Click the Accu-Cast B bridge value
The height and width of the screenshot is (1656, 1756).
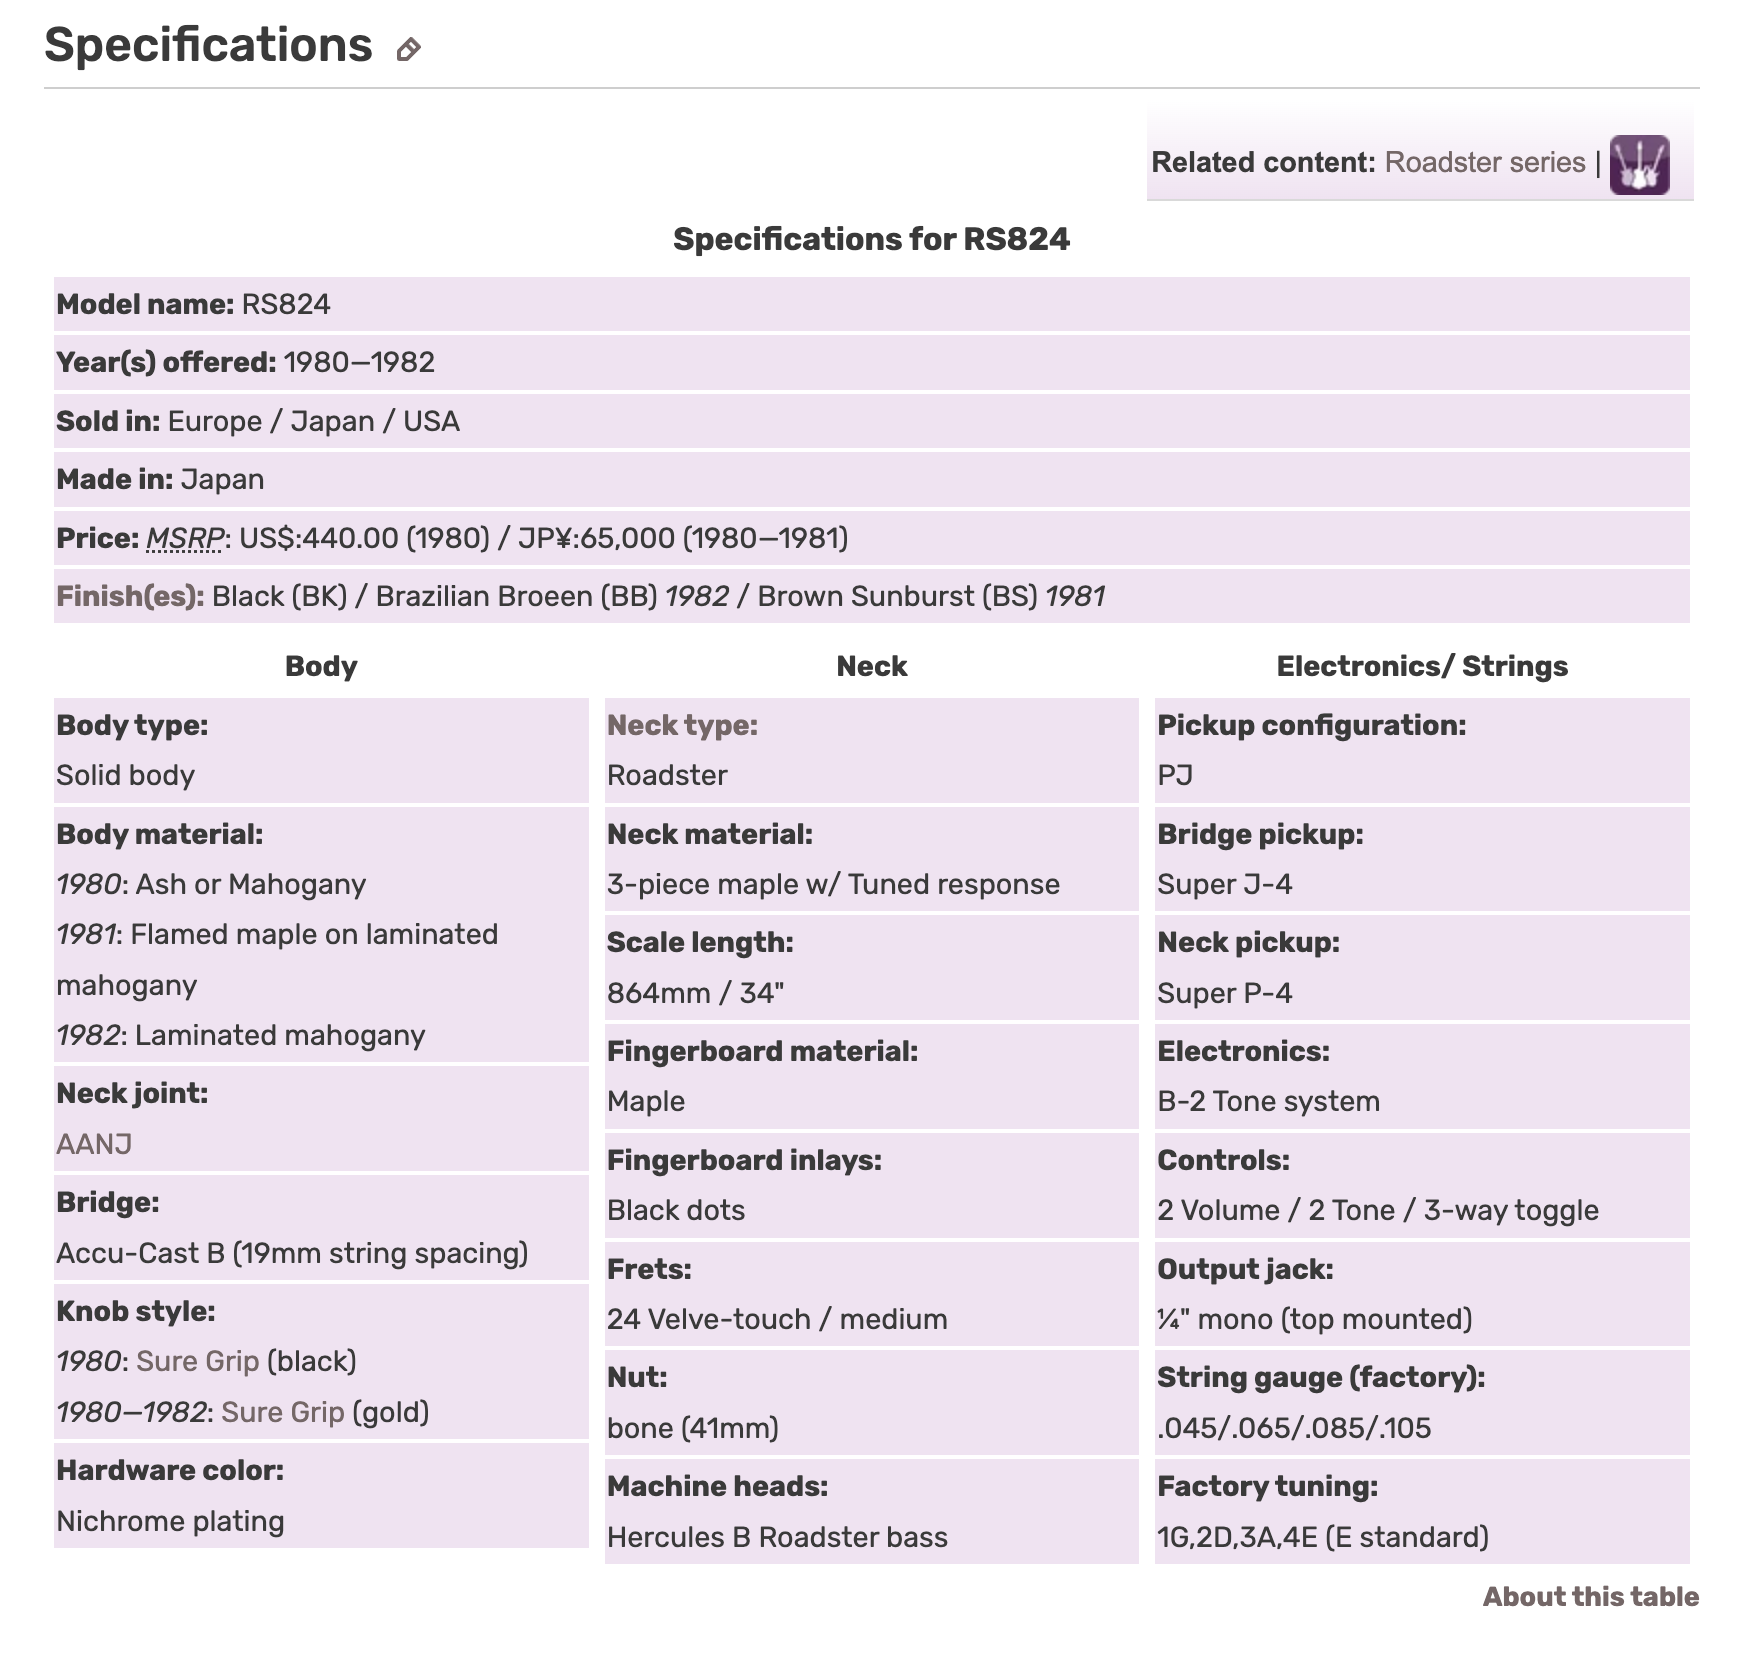[x=292, y=1253]
